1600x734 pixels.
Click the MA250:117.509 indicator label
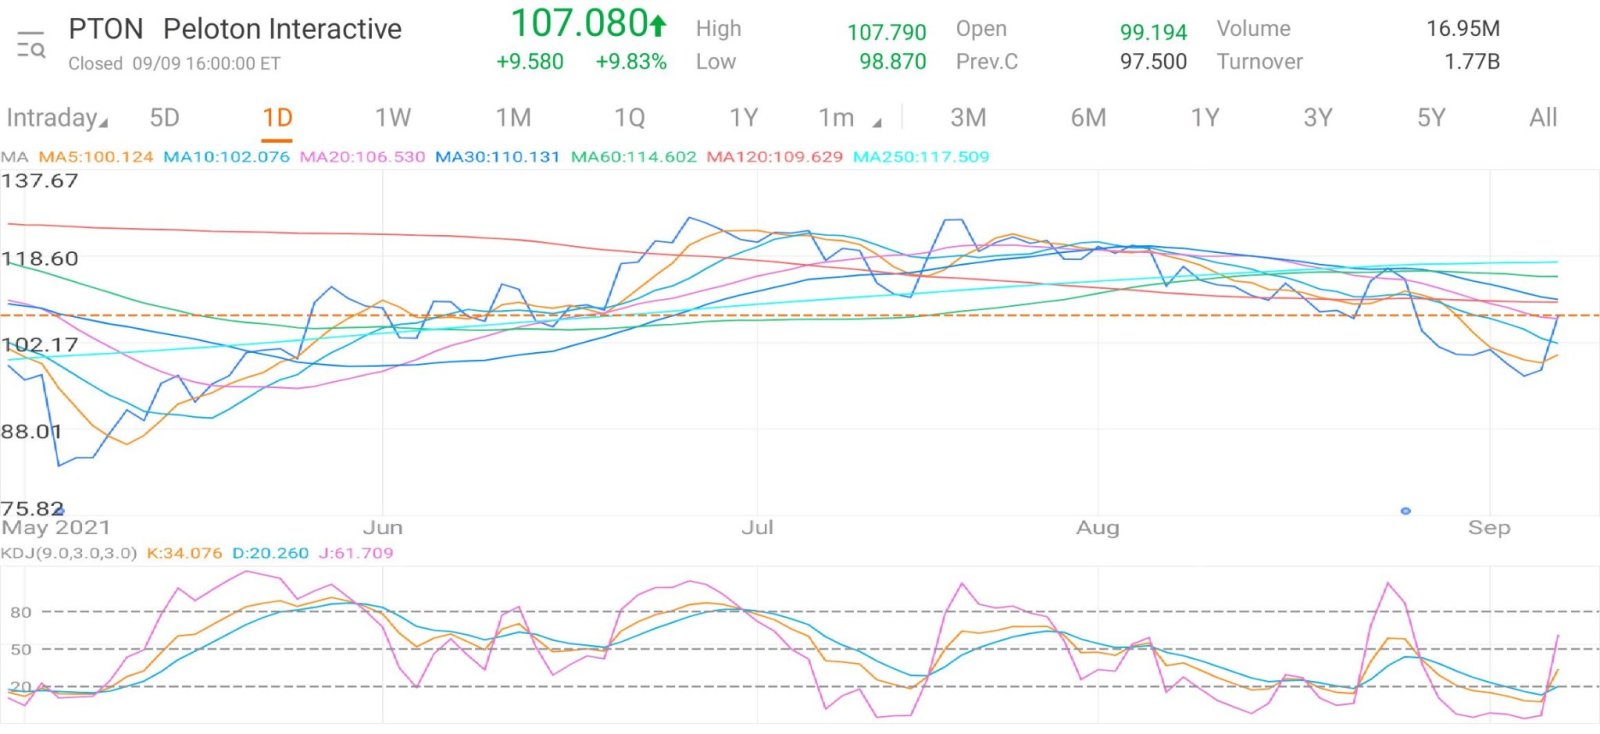921,157
